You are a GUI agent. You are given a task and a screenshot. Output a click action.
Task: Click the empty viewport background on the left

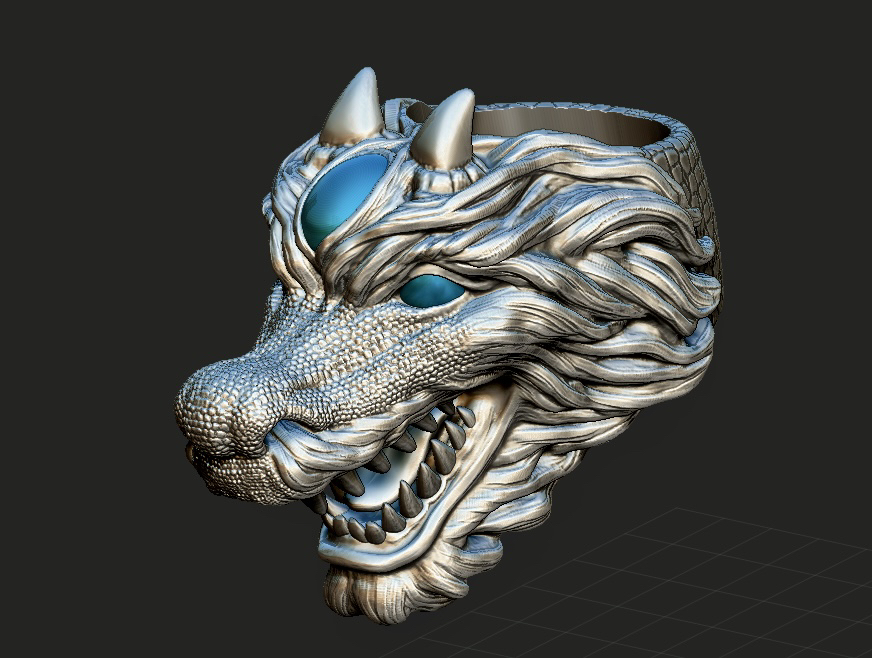tap(80, 300)
